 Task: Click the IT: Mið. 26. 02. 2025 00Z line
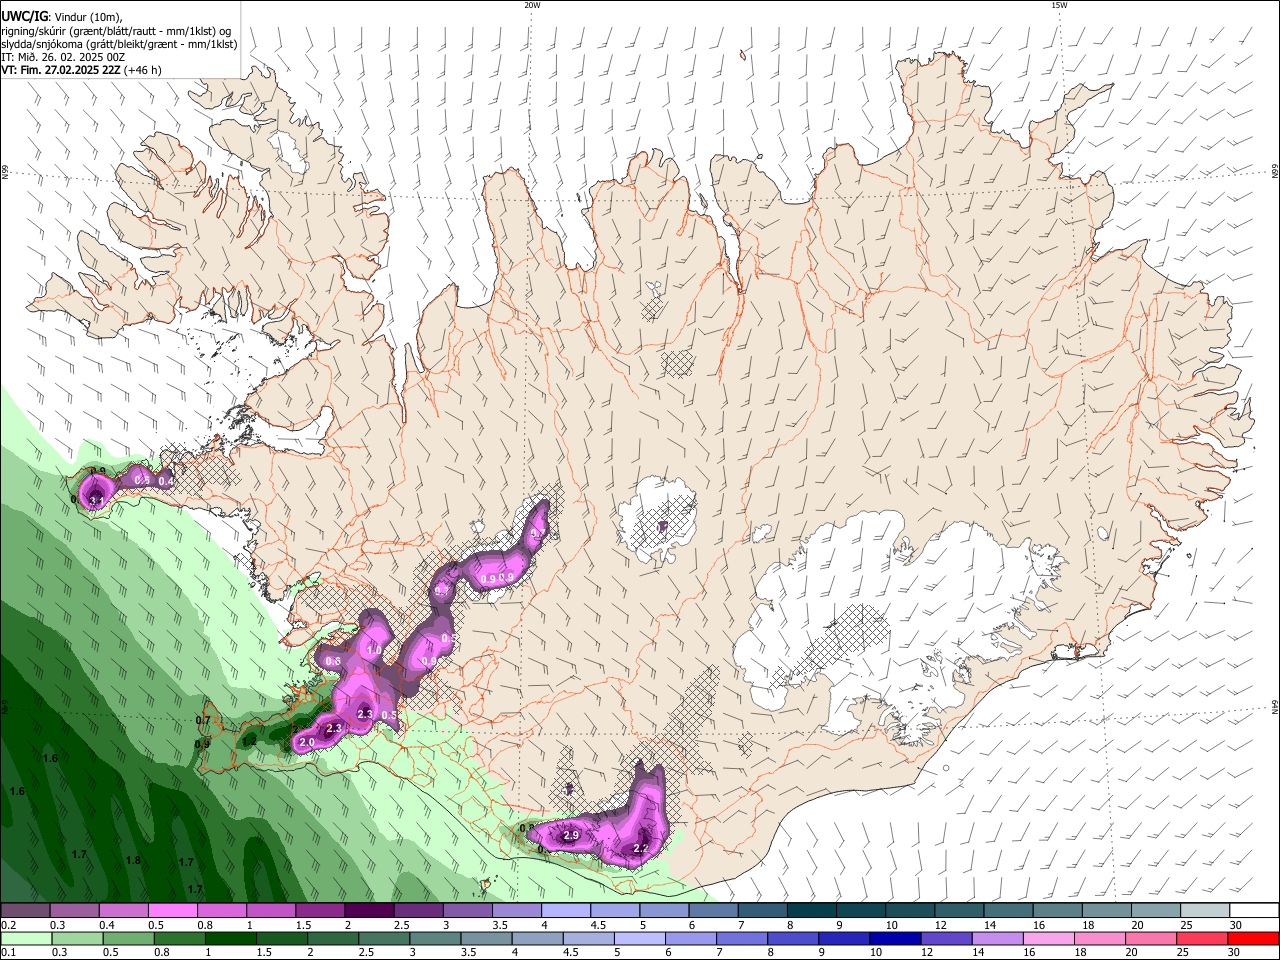[63, 57]
